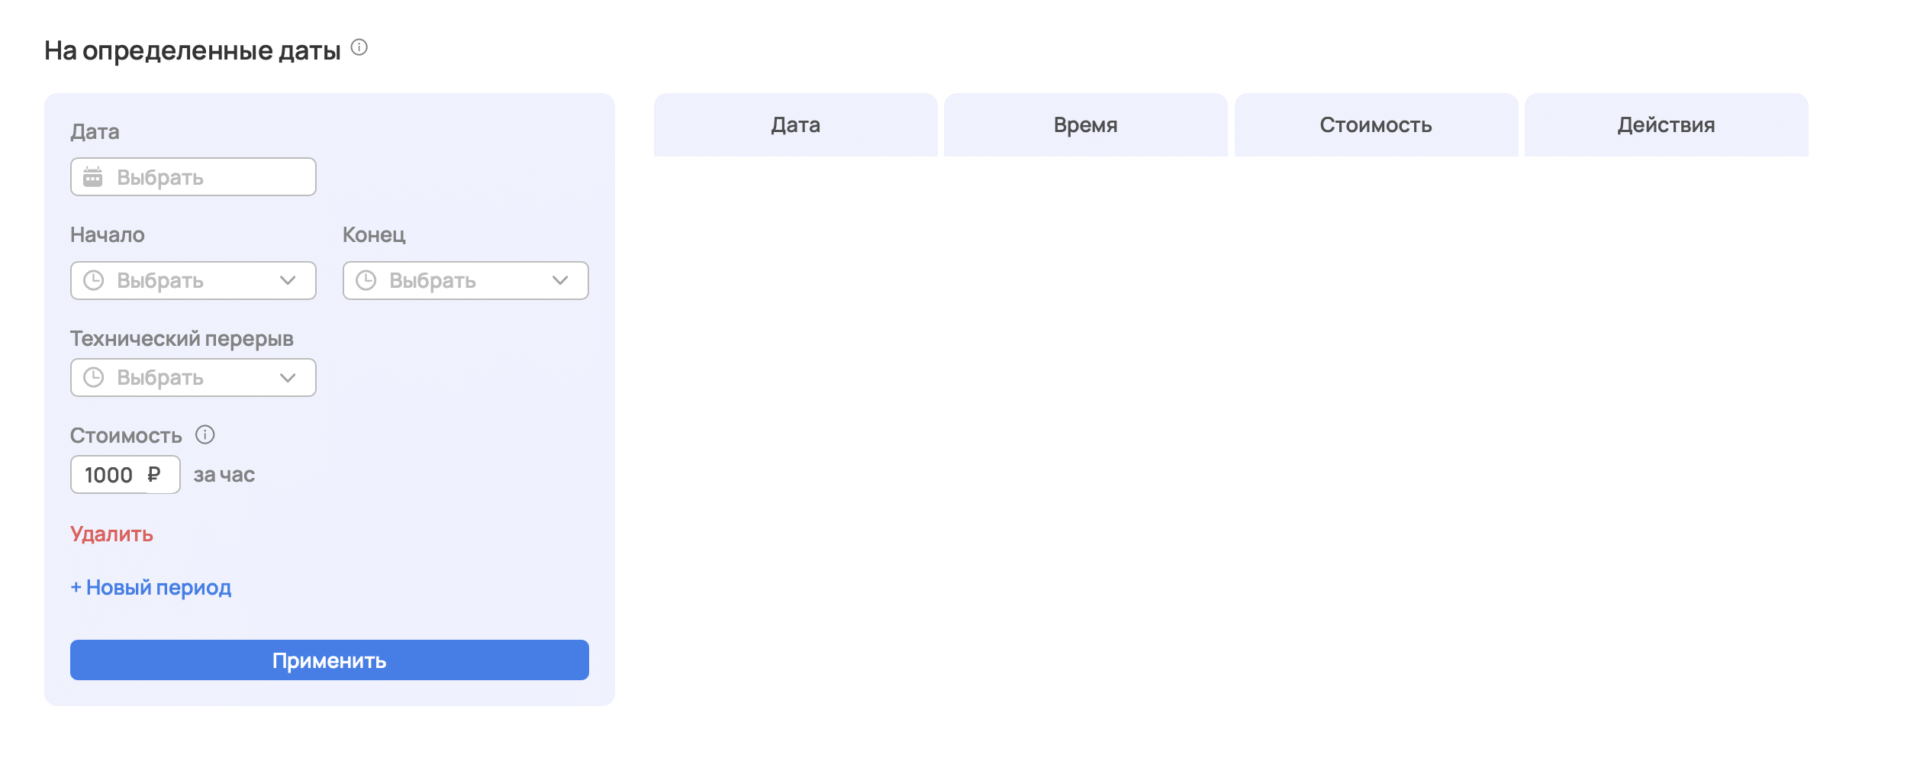The height and width of the screenshot is (768, 1920).
Task: Click the Время table column header
Action: pos(1085,125)
